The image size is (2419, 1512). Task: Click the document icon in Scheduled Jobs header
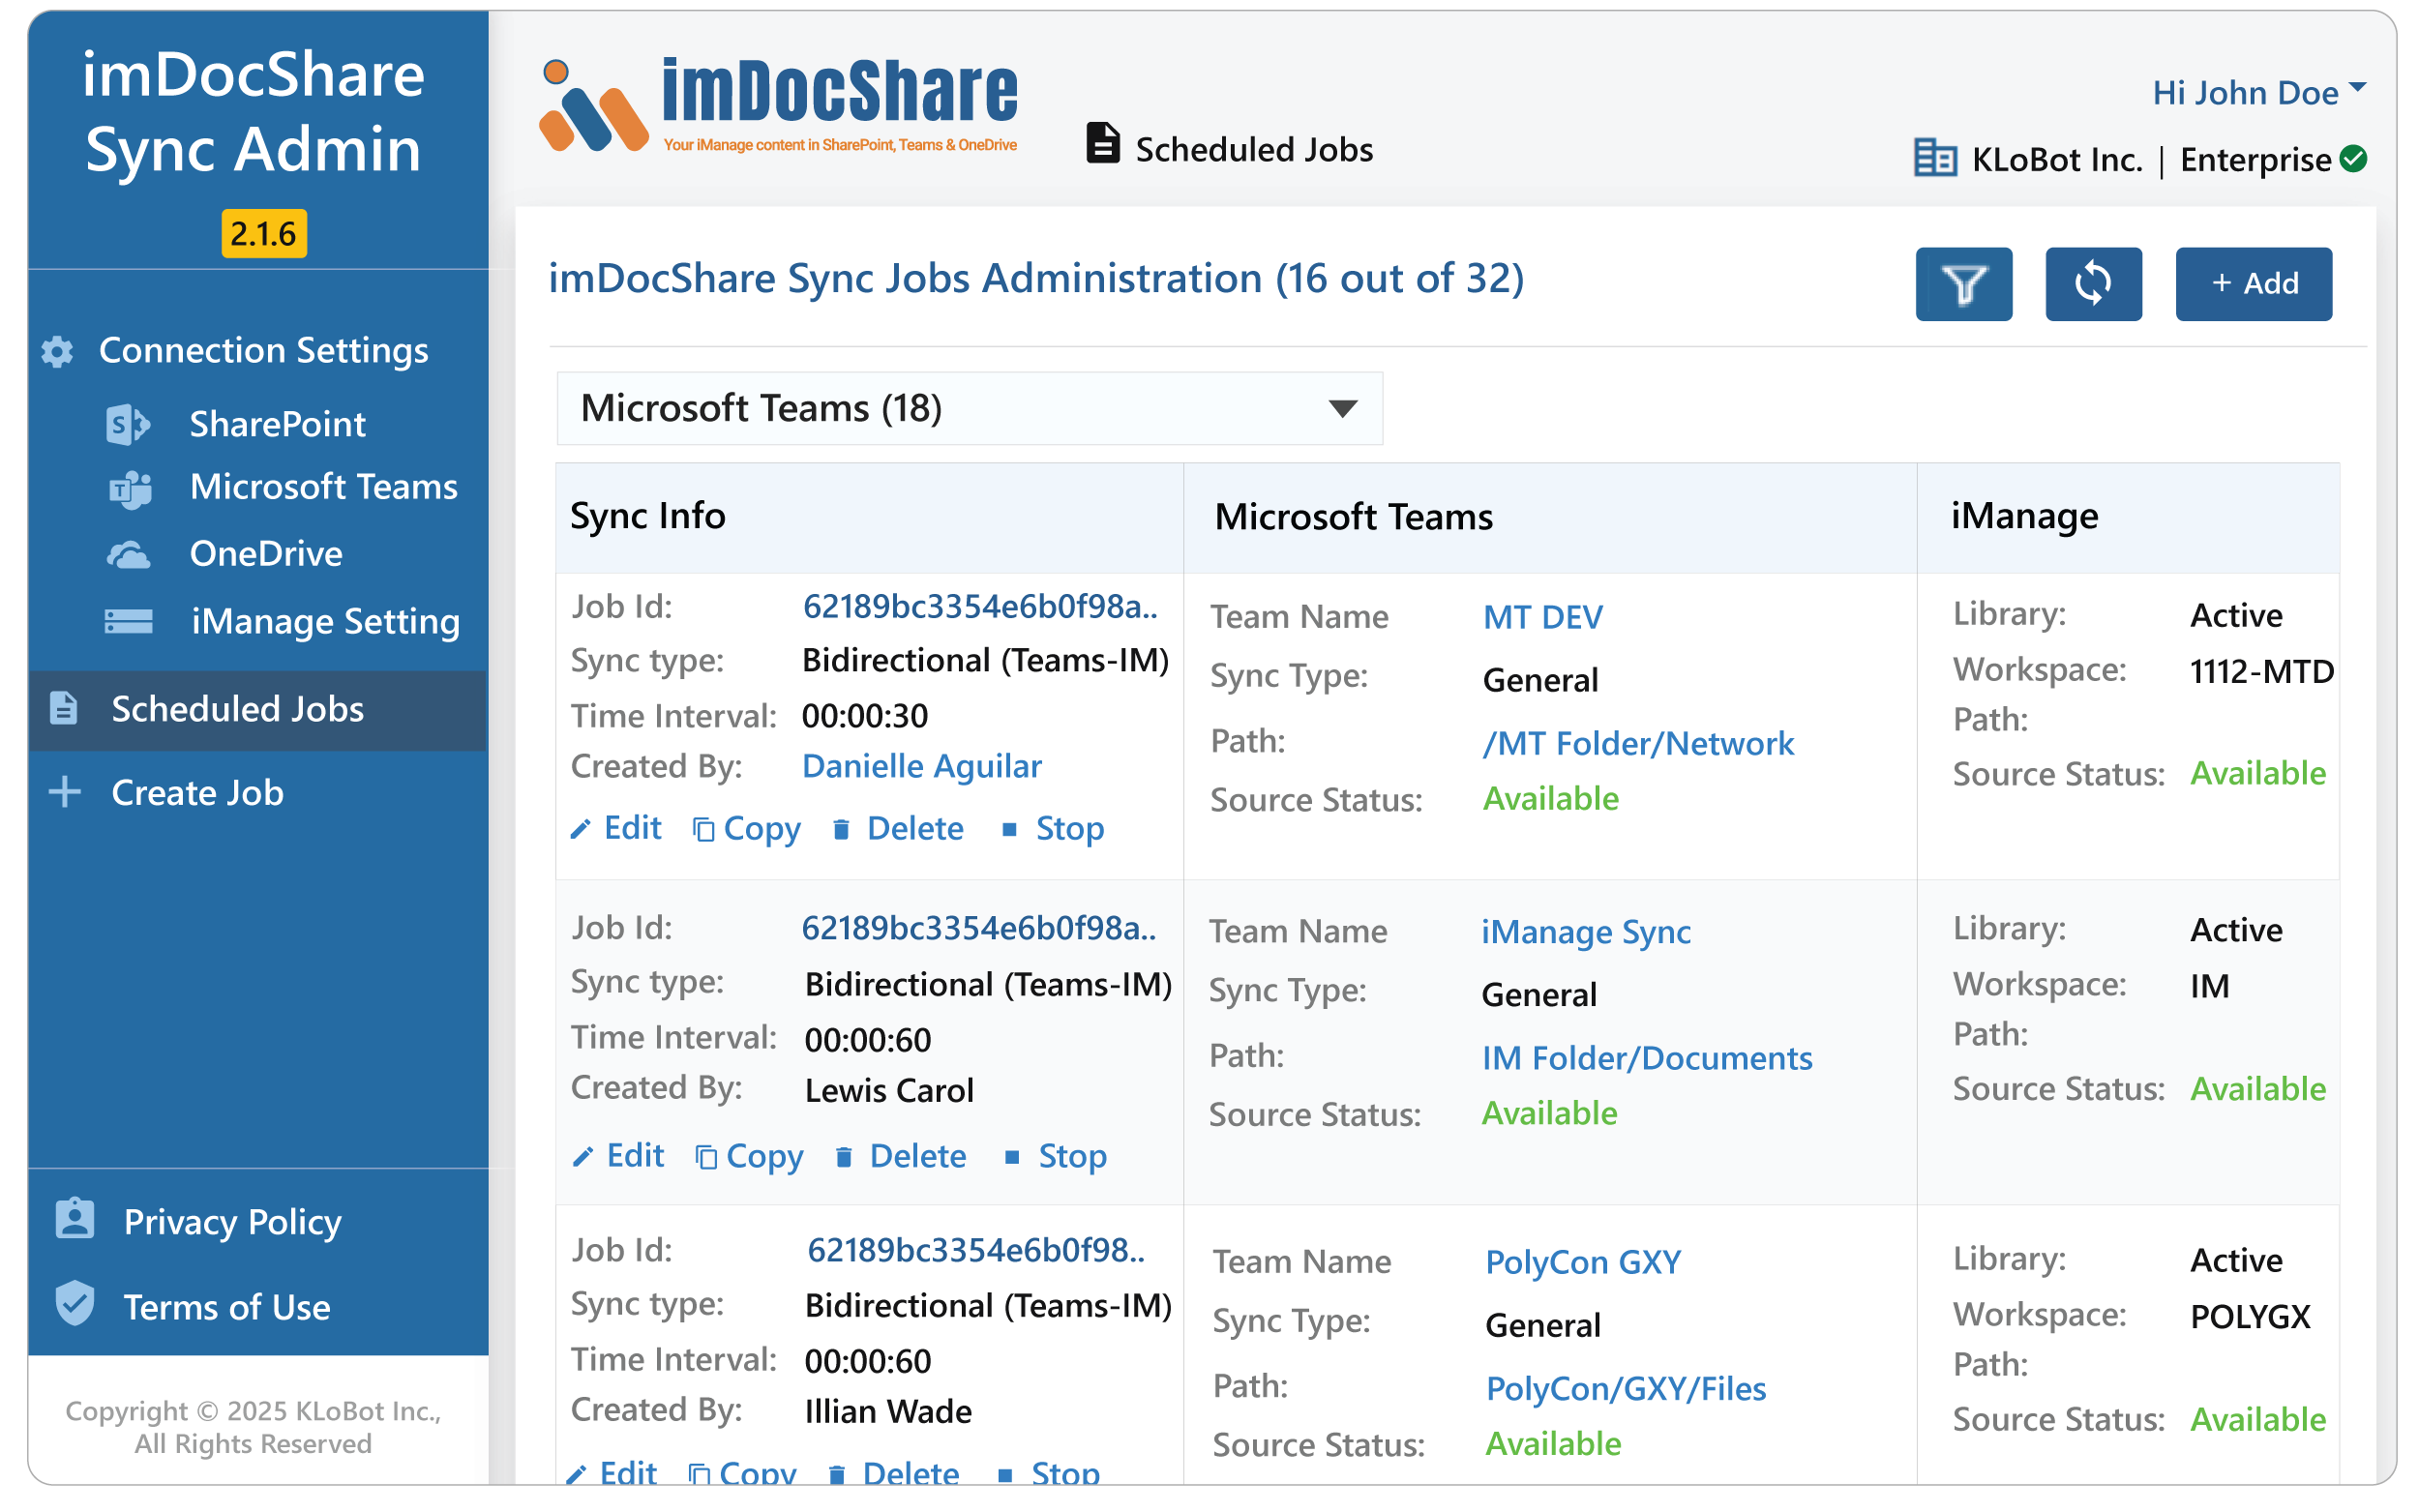(x=1102, y=143)
